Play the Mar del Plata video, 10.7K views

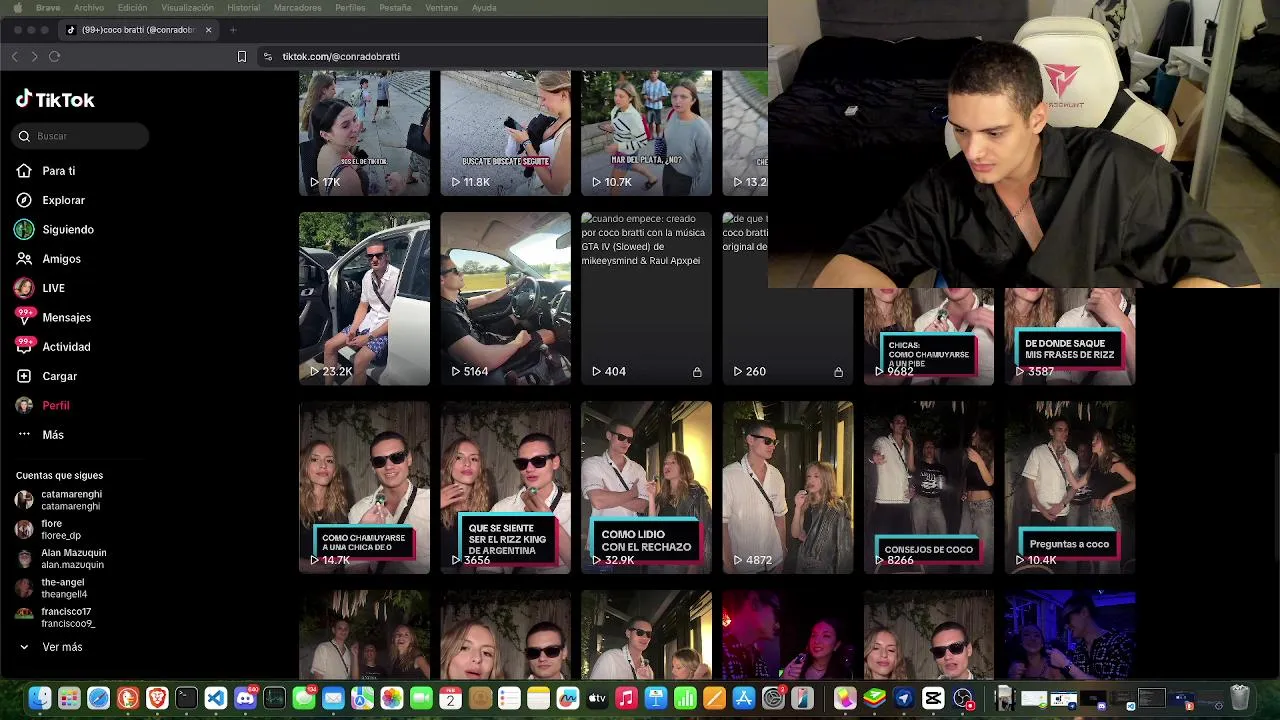(x=646, y=132)
